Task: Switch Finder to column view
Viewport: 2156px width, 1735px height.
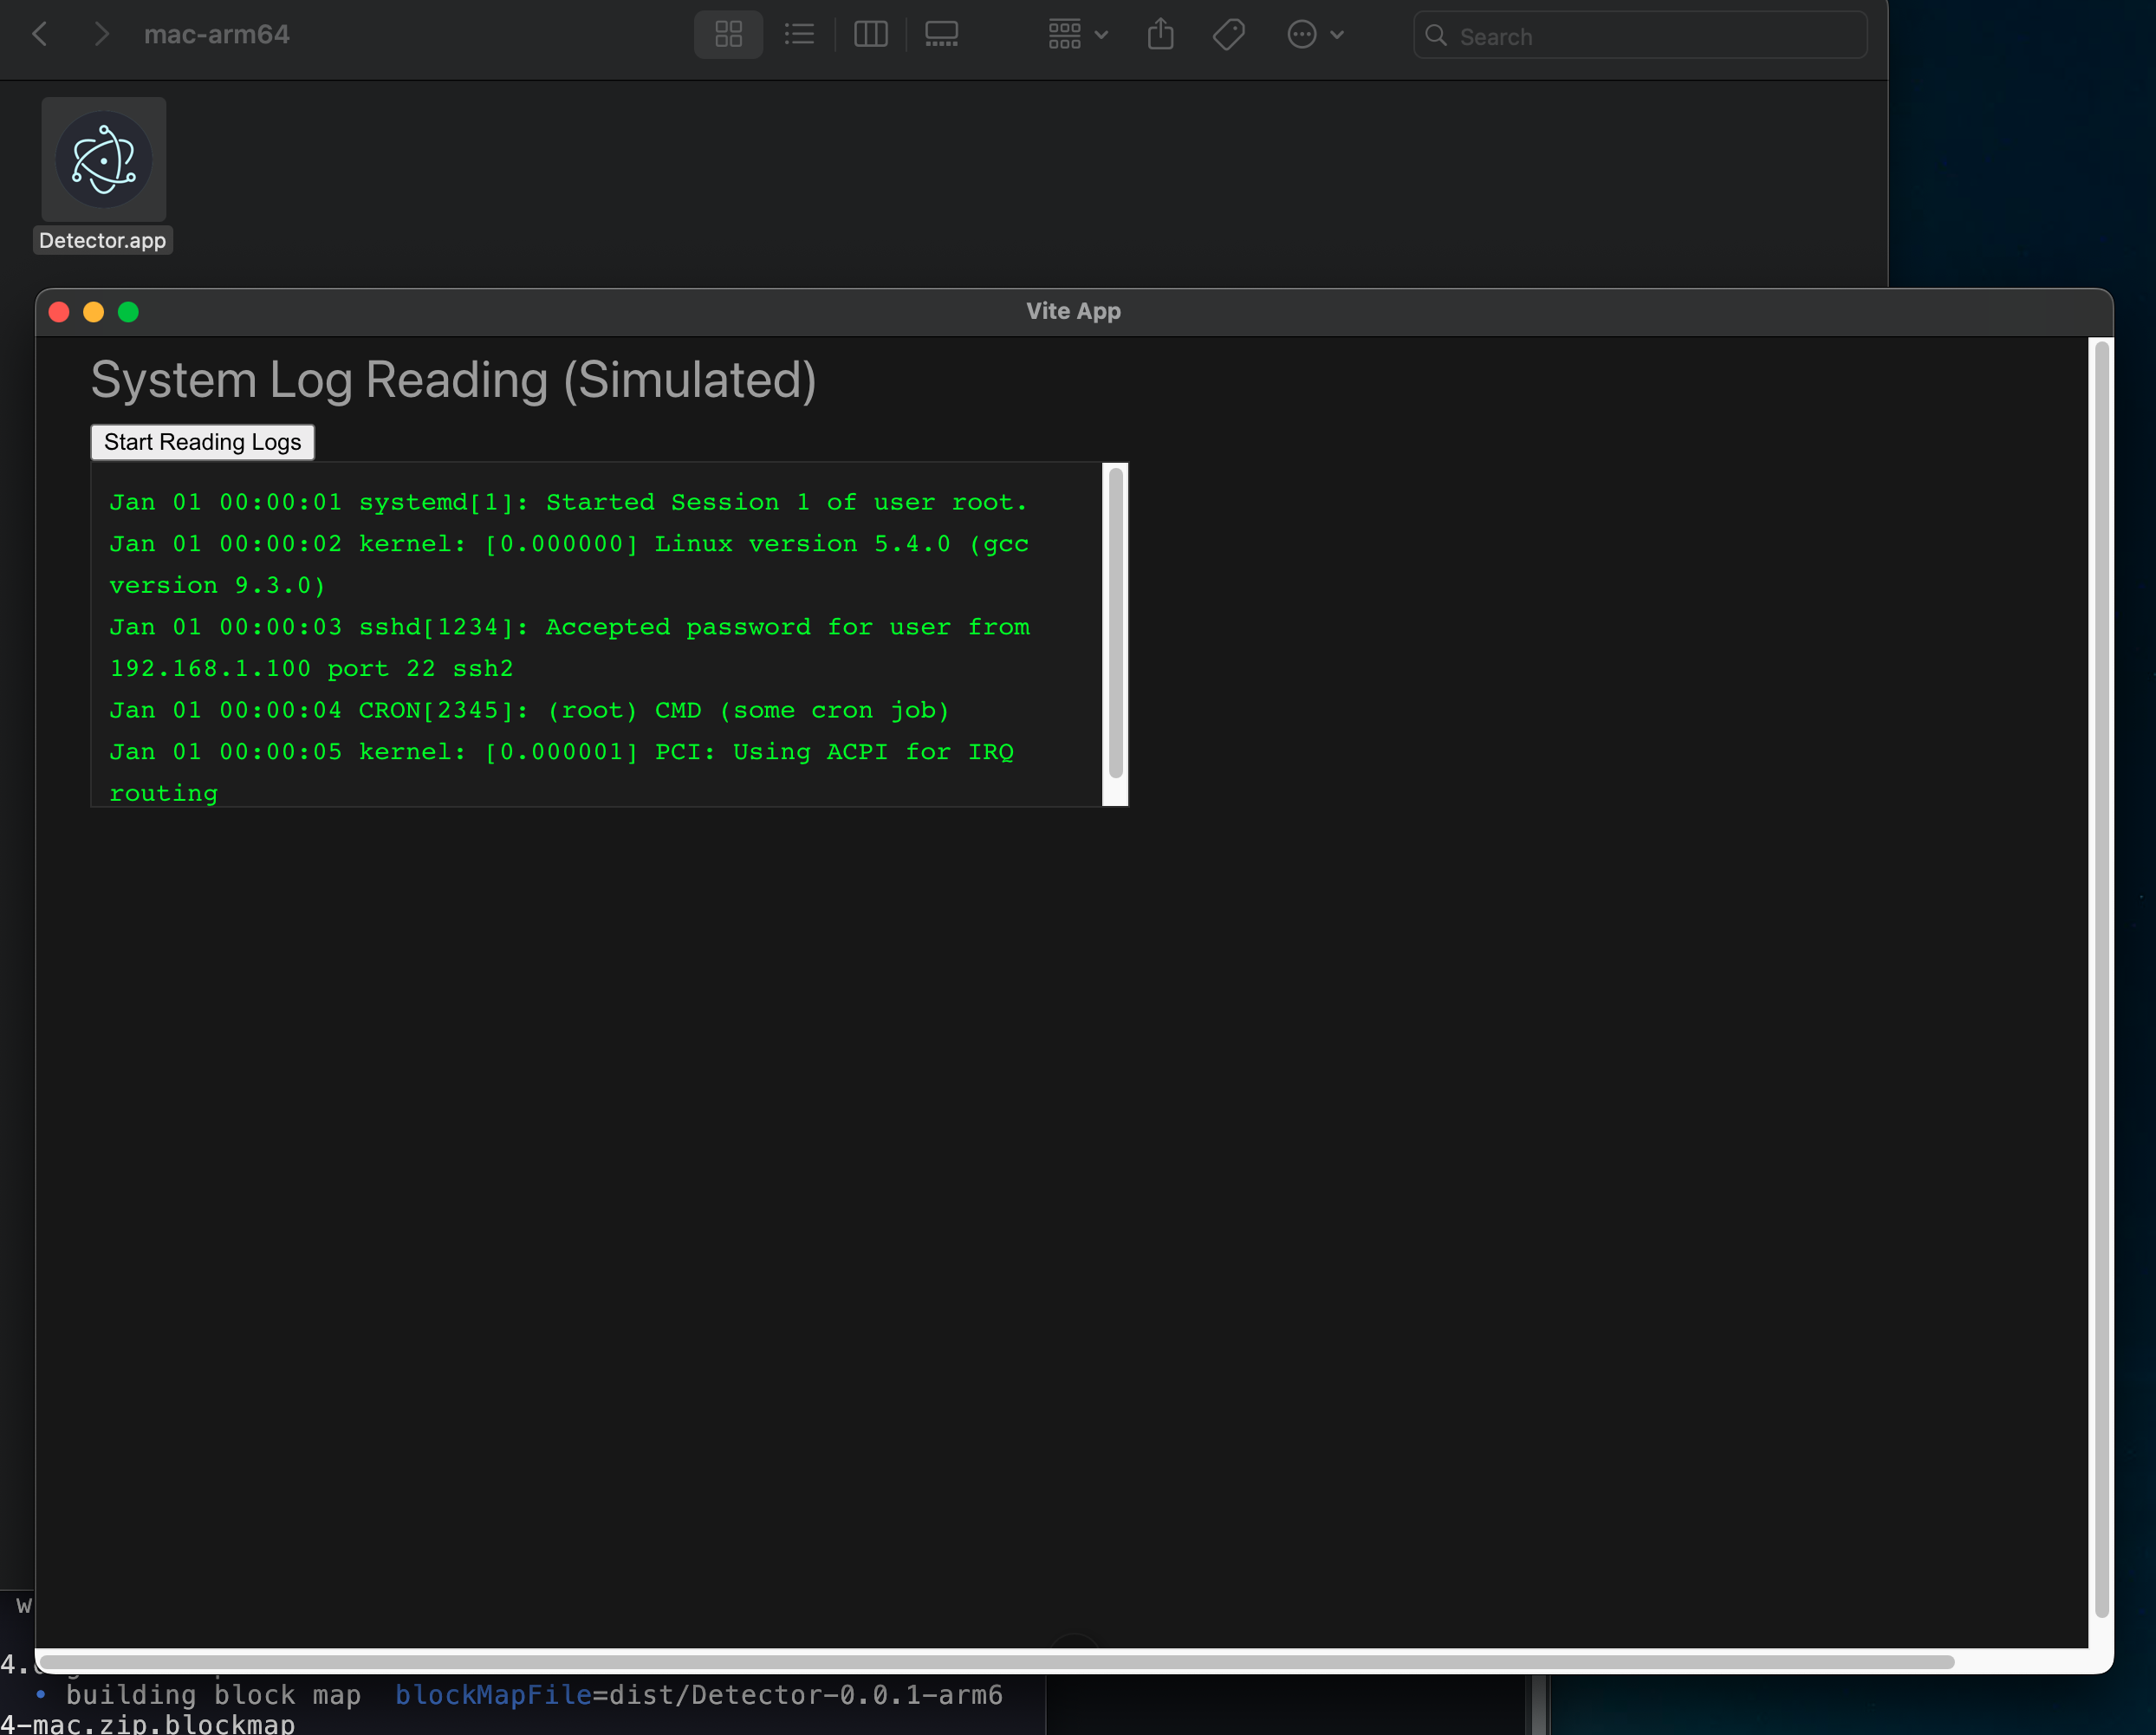Action: [870, 35]
